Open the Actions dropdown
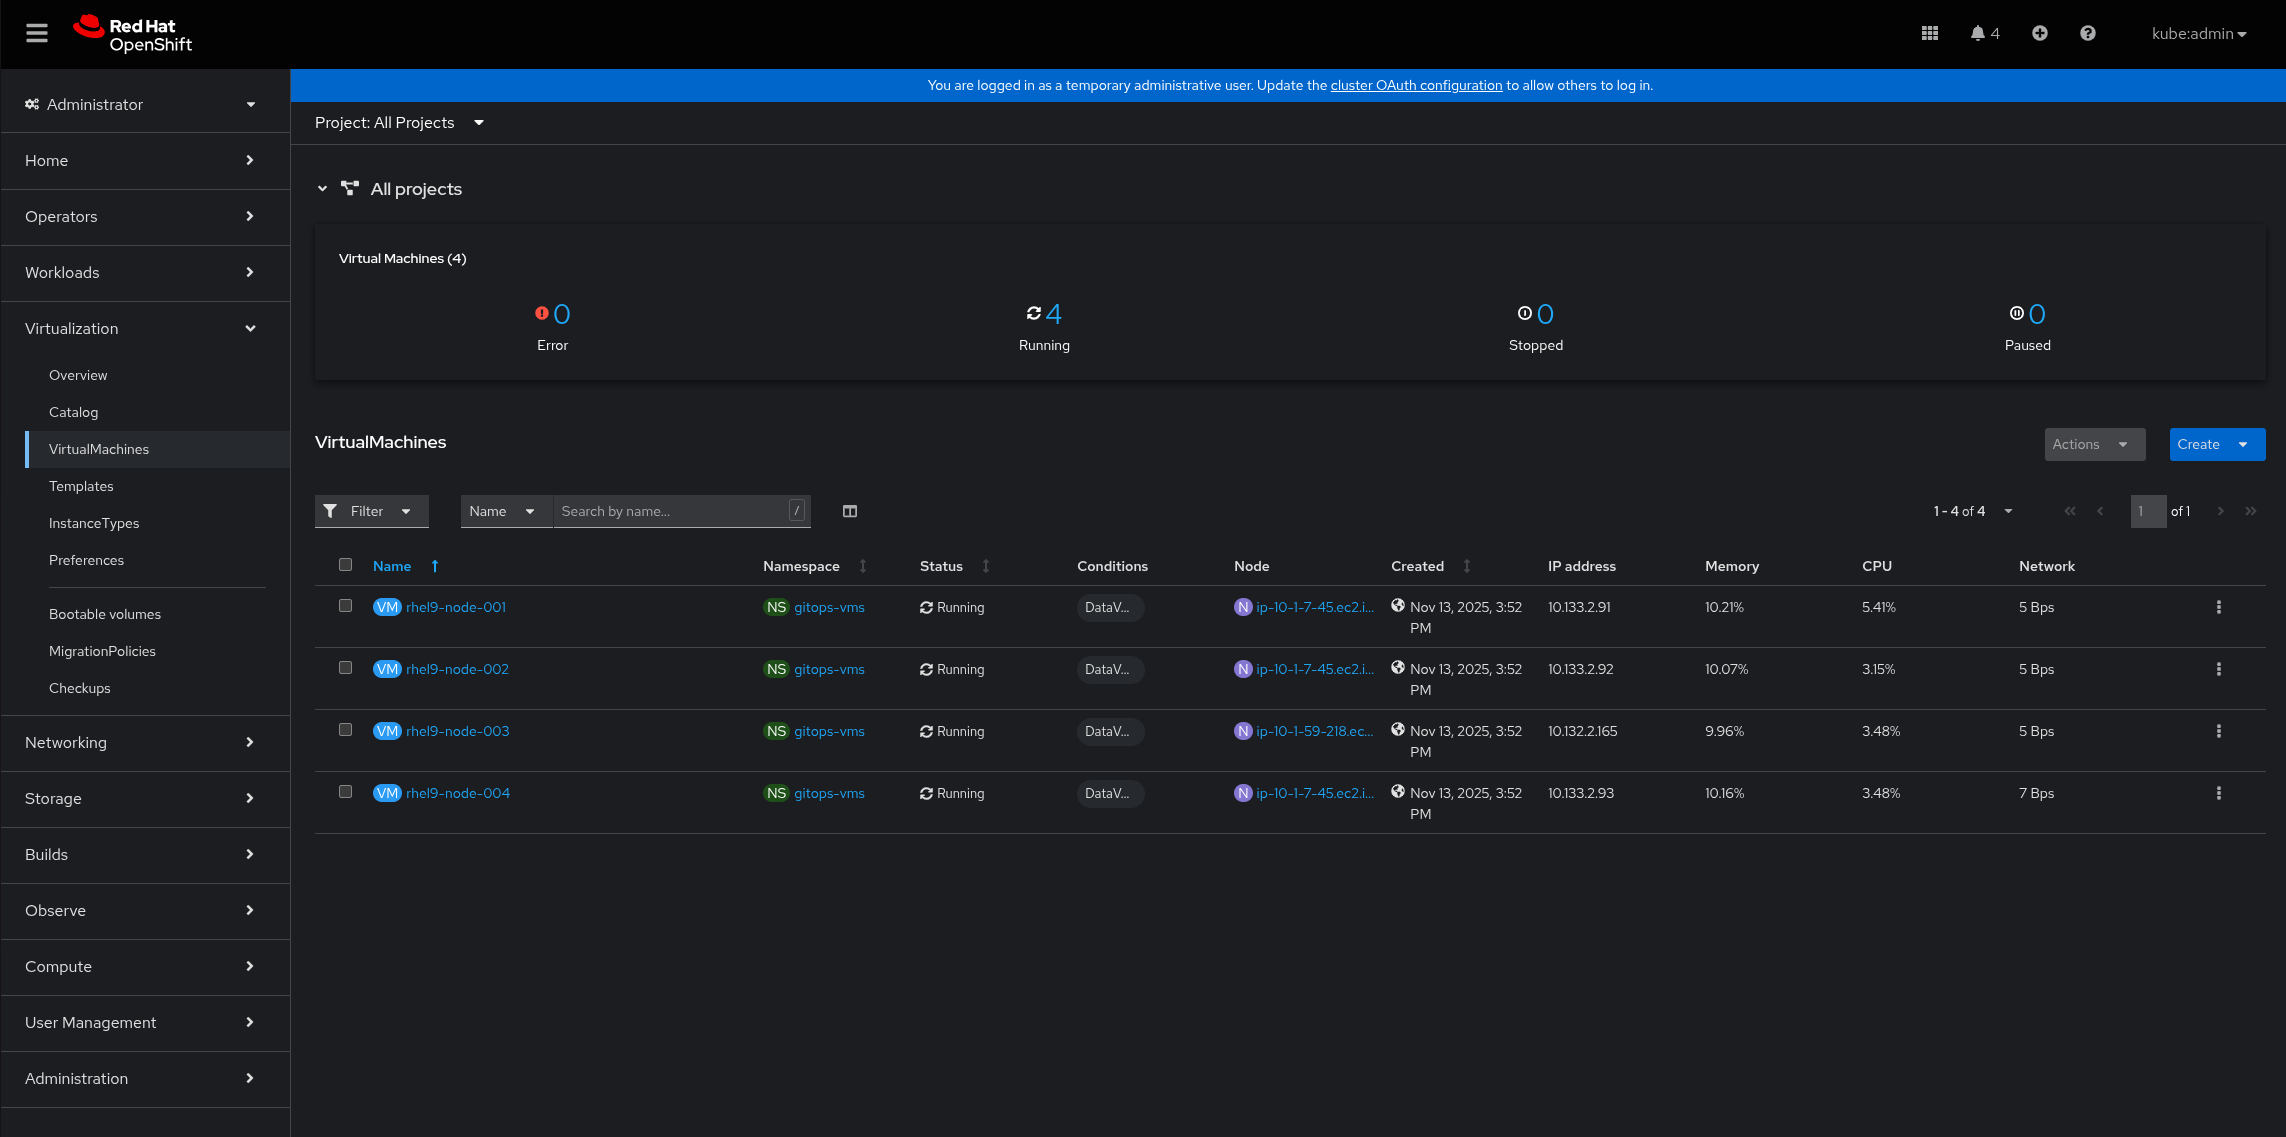2286x1137 pixels. [2094, 444]
